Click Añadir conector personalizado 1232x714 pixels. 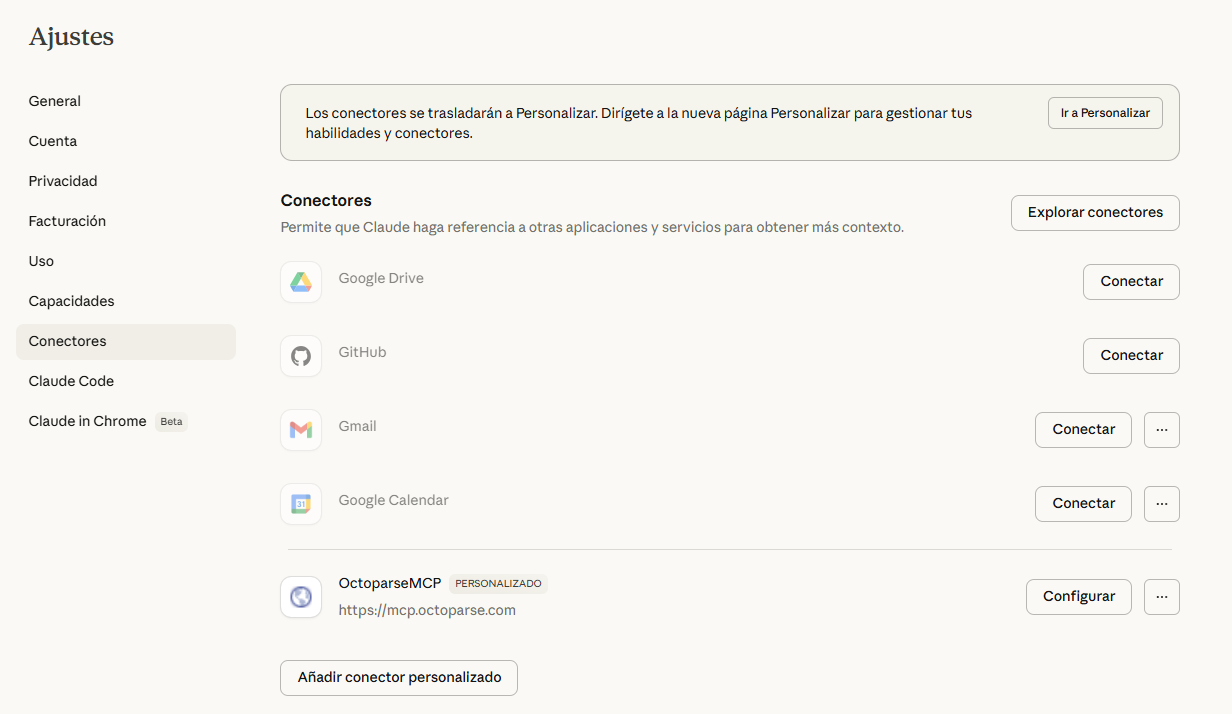399,678
